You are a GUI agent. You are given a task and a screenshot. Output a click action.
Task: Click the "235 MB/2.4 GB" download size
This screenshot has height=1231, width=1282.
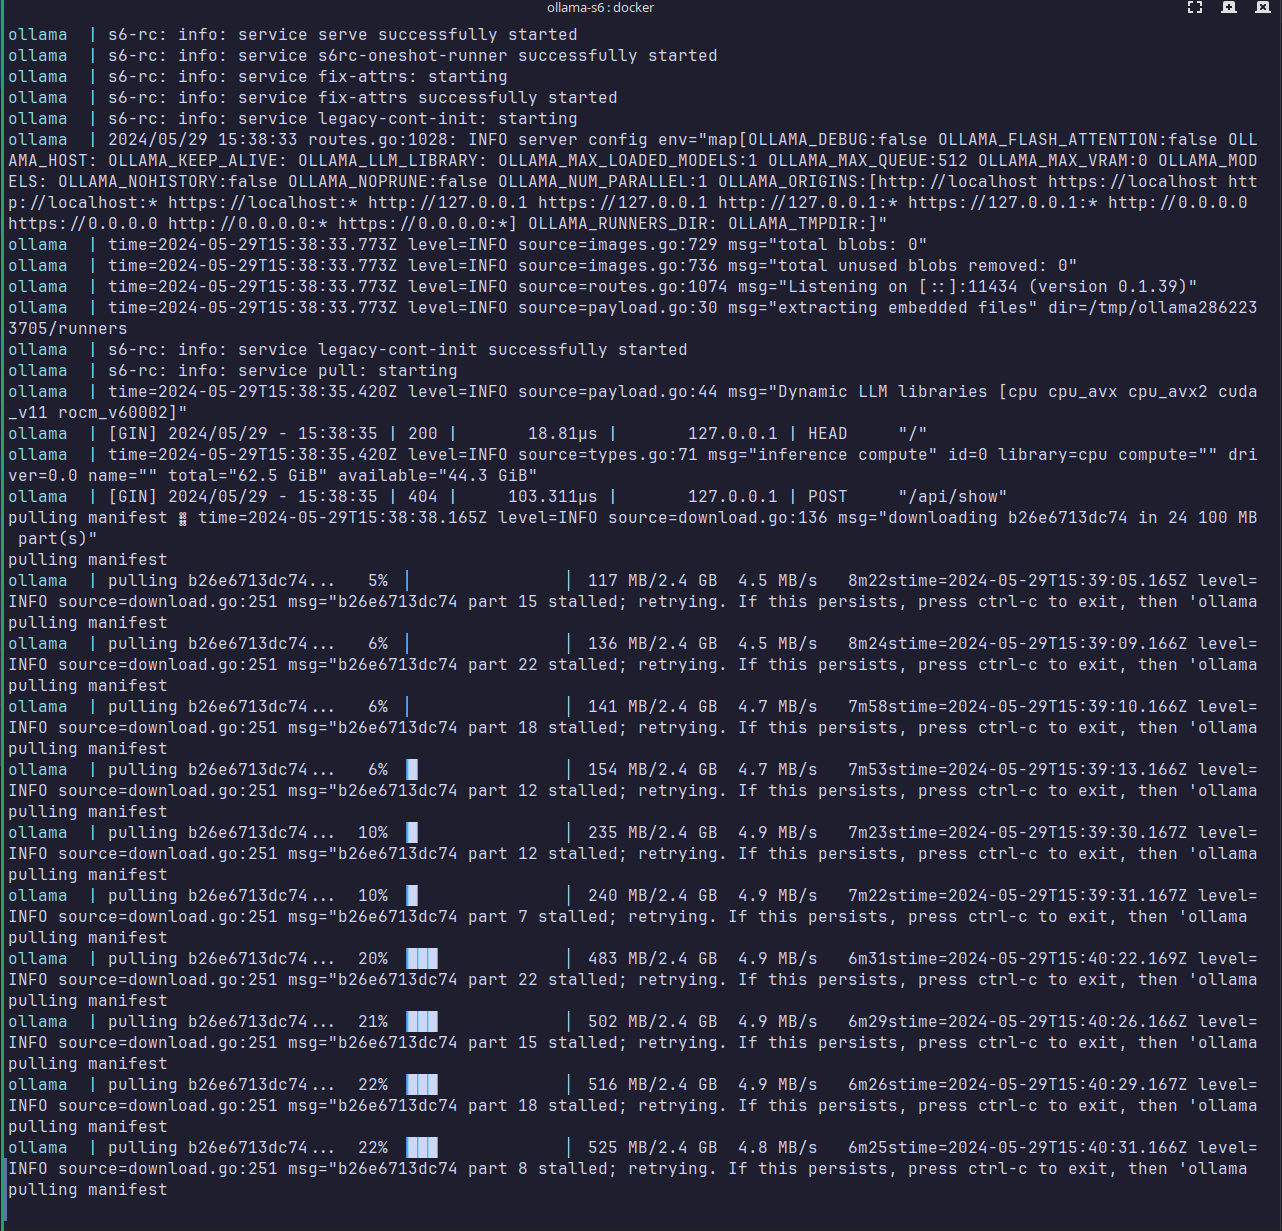[653, 833]
